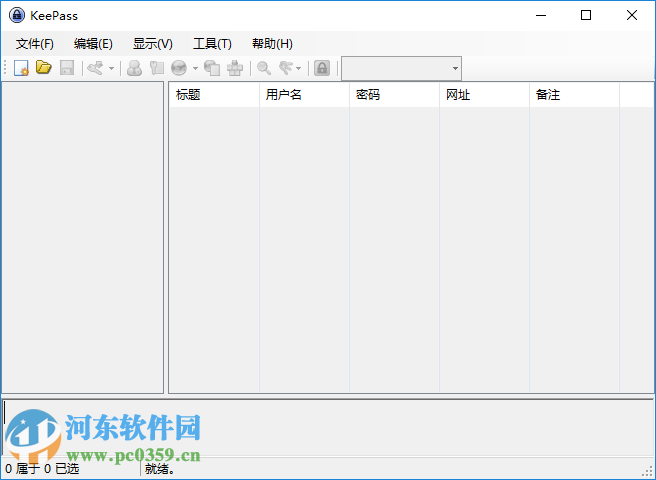
Task: Click the Copy user name icon
Action: (134, 68)
